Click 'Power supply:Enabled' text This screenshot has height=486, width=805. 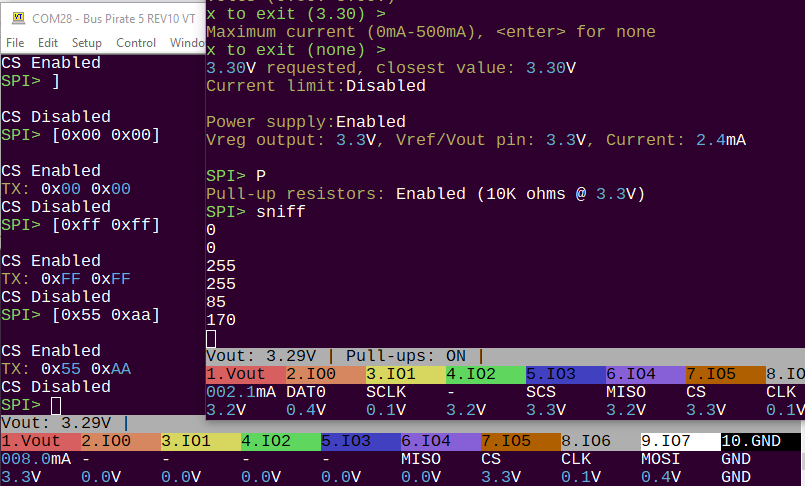tap(306, 122)
